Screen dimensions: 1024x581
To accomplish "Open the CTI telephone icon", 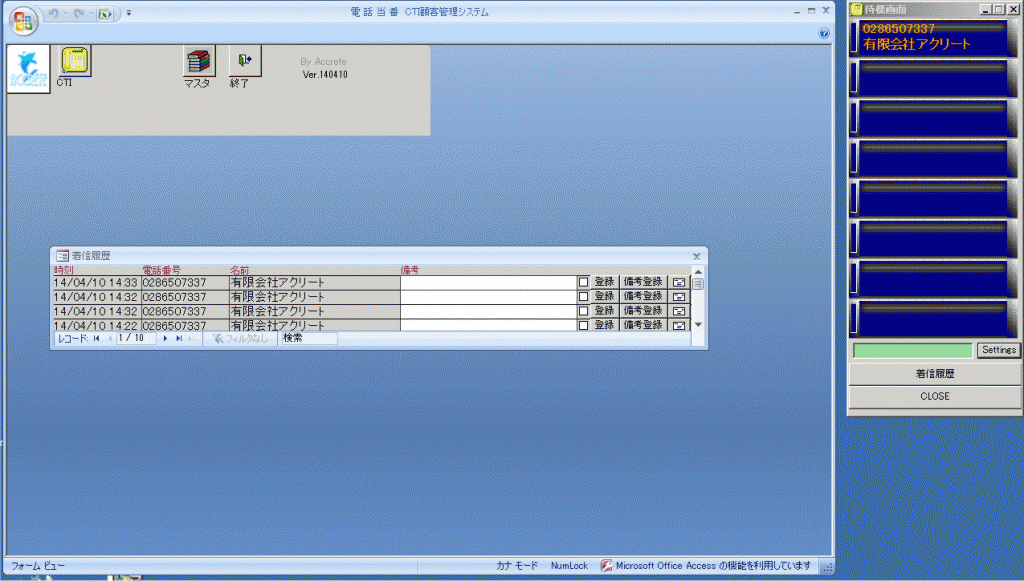I will tap(74, 61).
